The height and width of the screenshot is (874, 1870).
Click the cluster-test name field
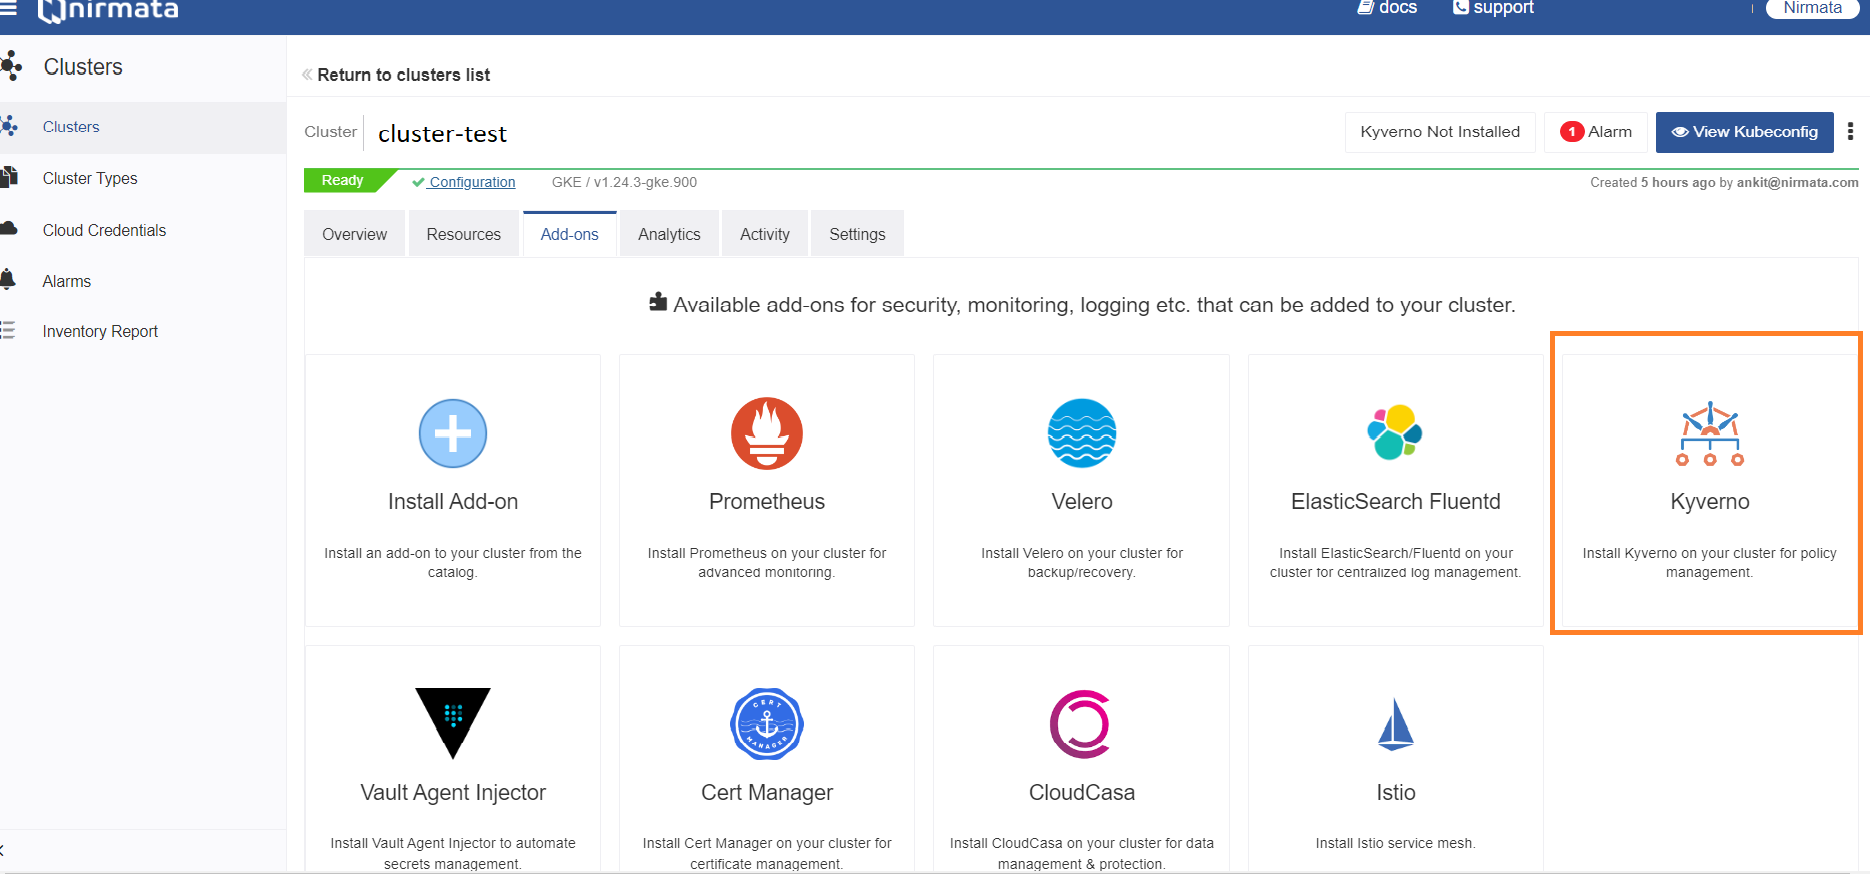tap(442, 133)
